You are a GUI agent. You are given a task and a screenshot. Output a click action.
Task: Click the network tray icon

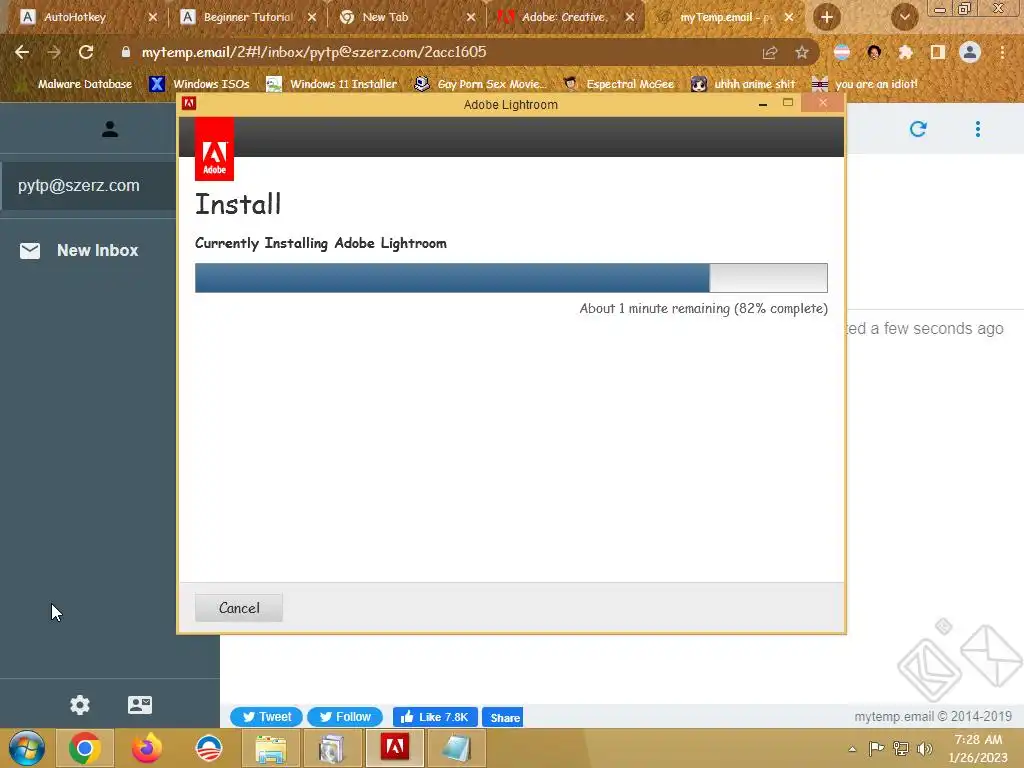click(901, 749)
